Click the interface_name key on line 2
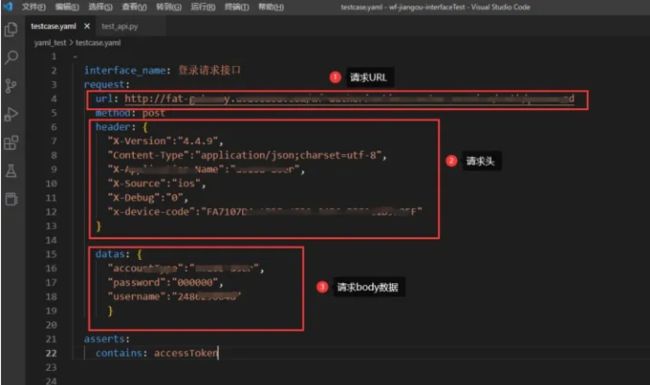This screenshot has width=650, height=385. [125, 70]
